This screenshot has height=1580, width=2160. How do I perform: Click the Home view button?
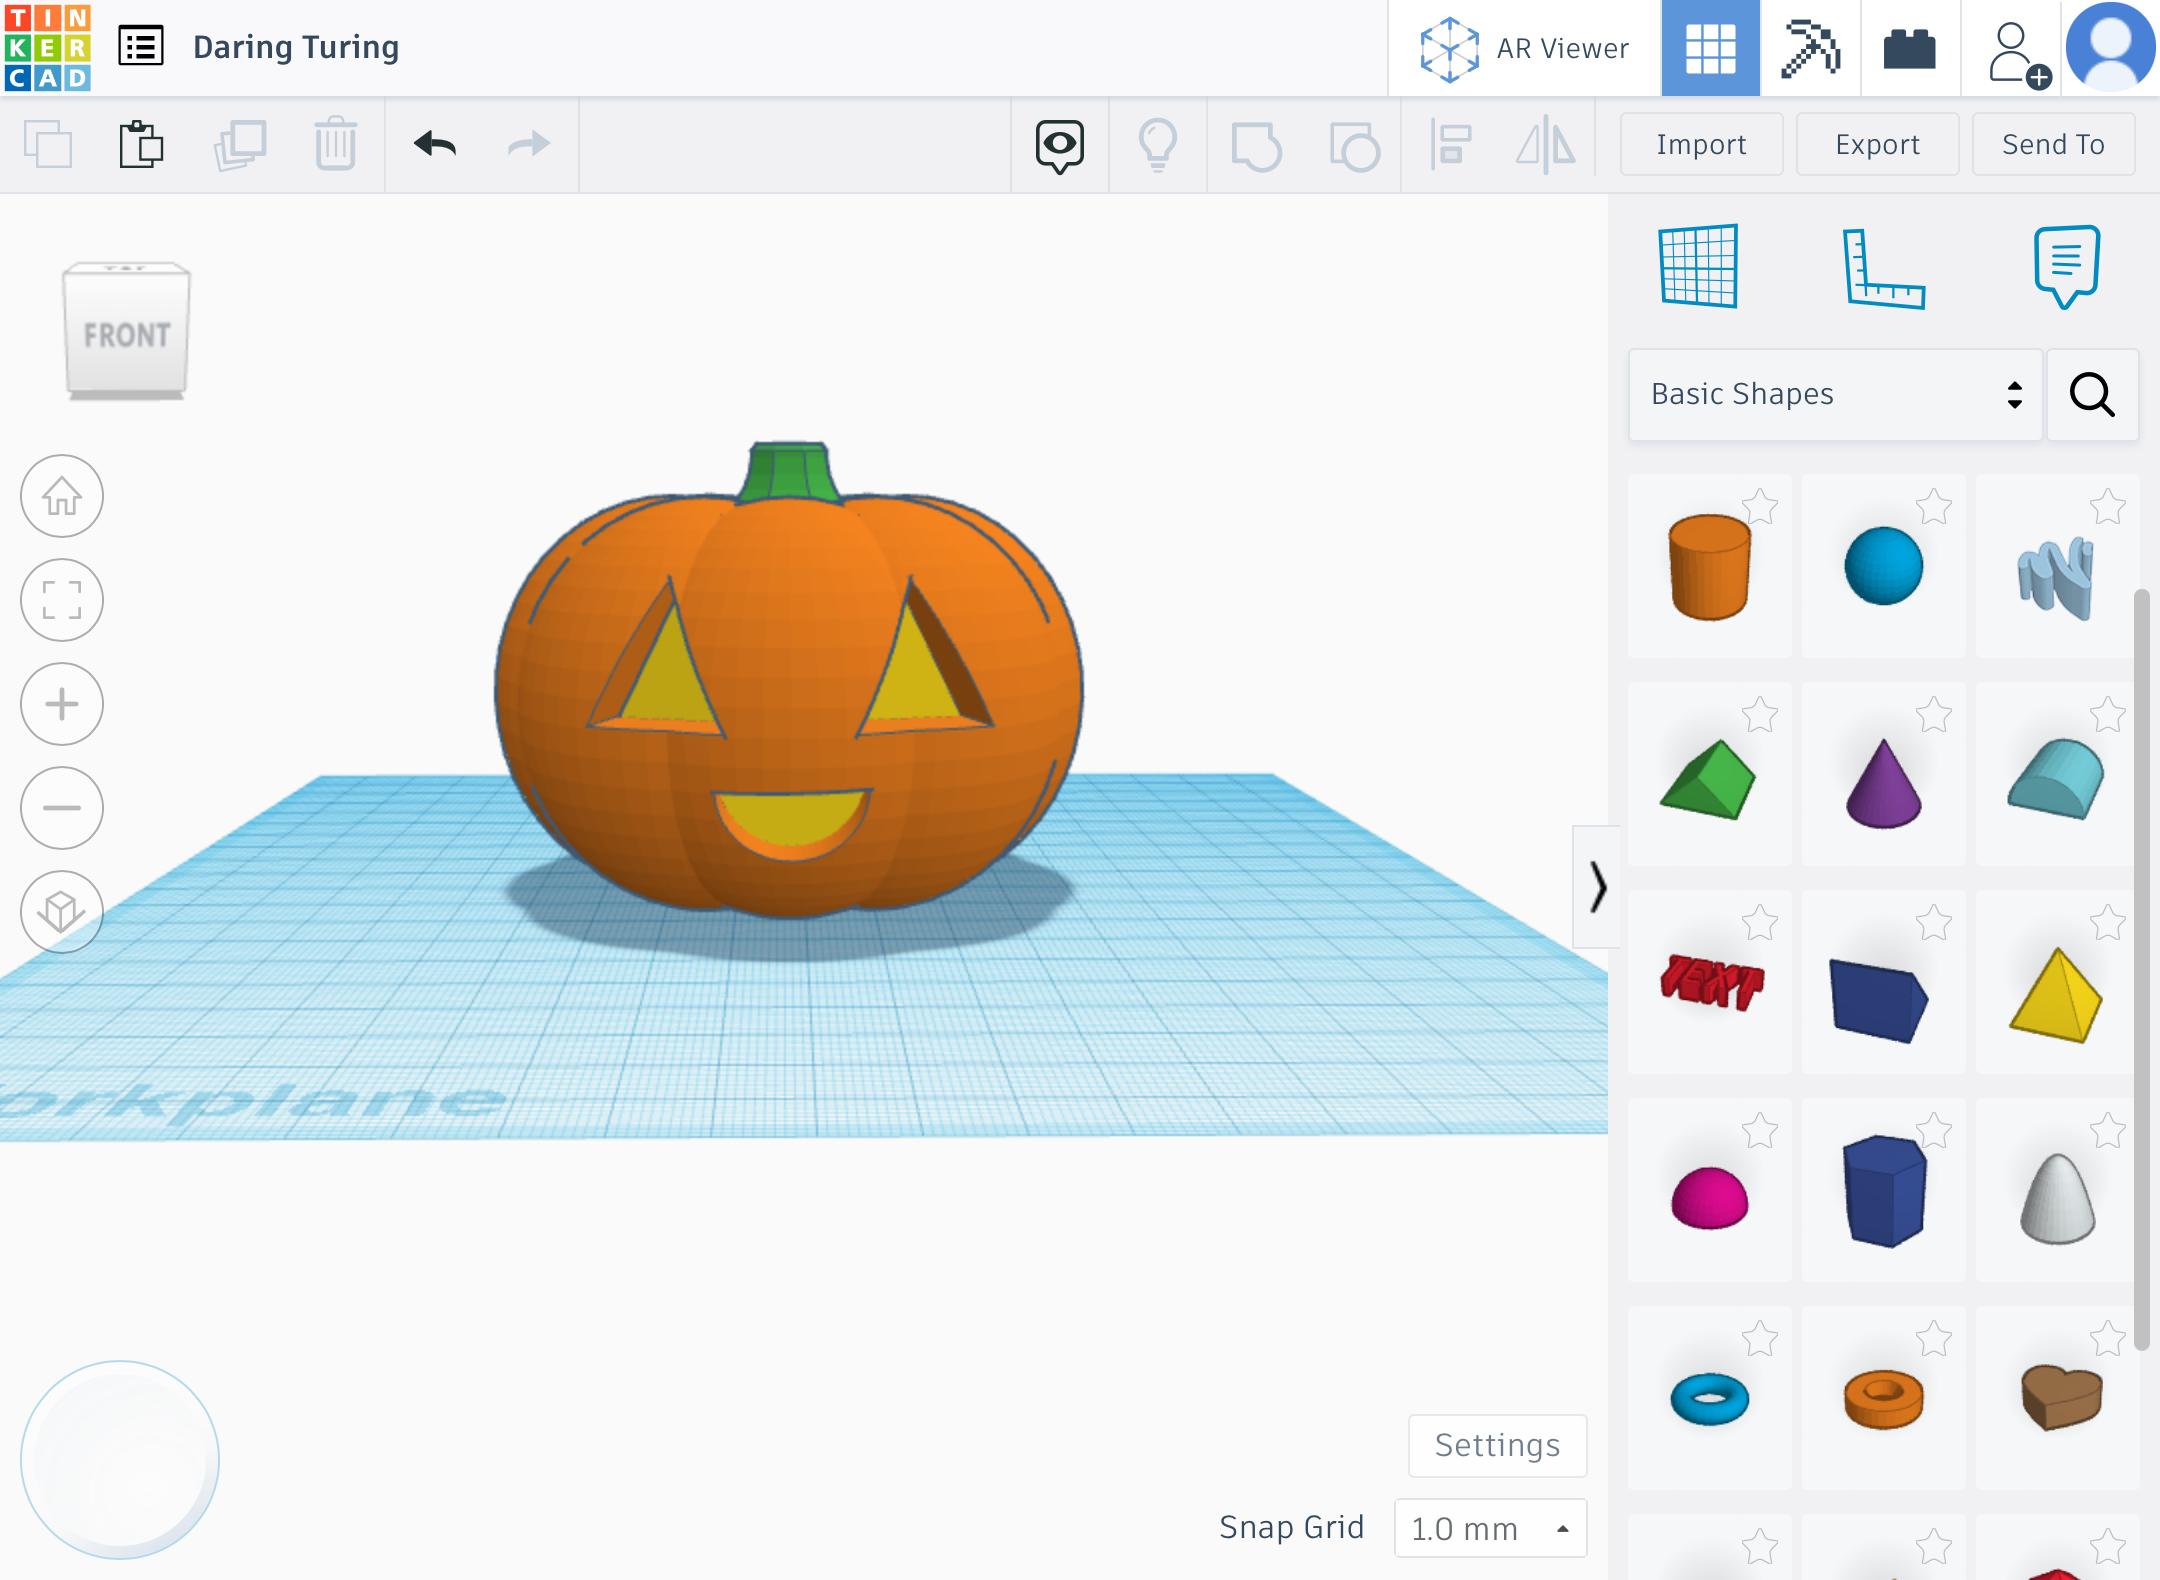[62, 496]
